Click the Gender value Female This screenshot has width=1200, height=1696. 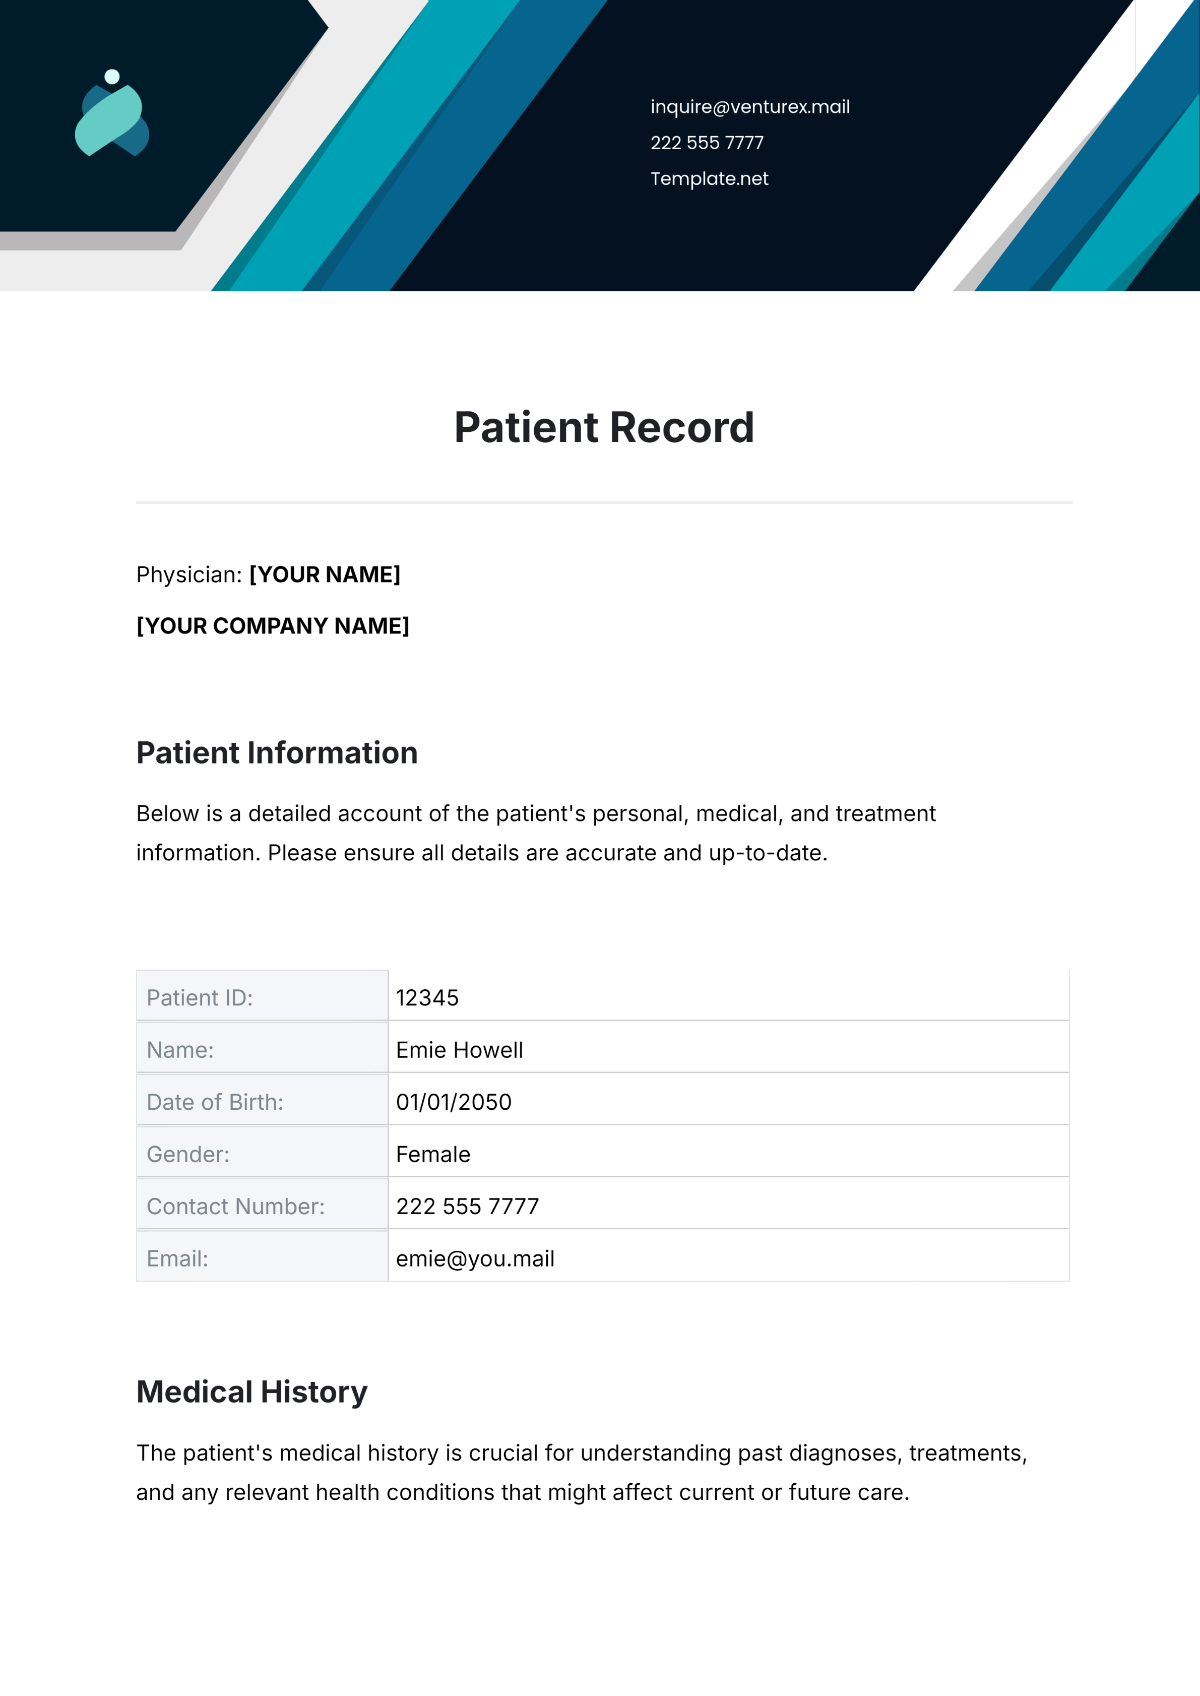[433, 1154]
